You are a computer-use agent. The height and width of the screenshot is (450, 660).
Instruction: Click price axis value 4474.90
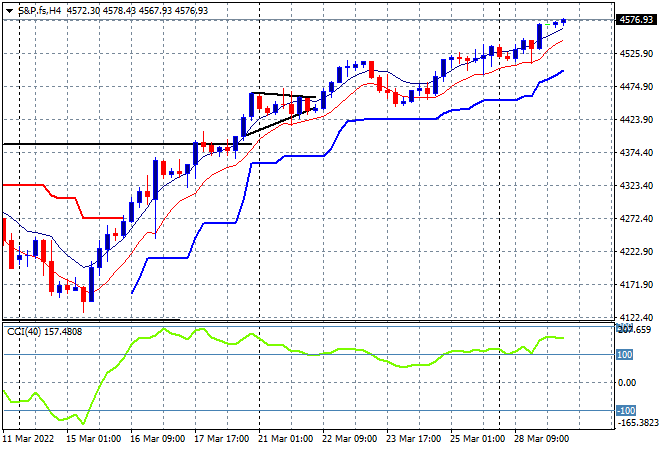636,86
